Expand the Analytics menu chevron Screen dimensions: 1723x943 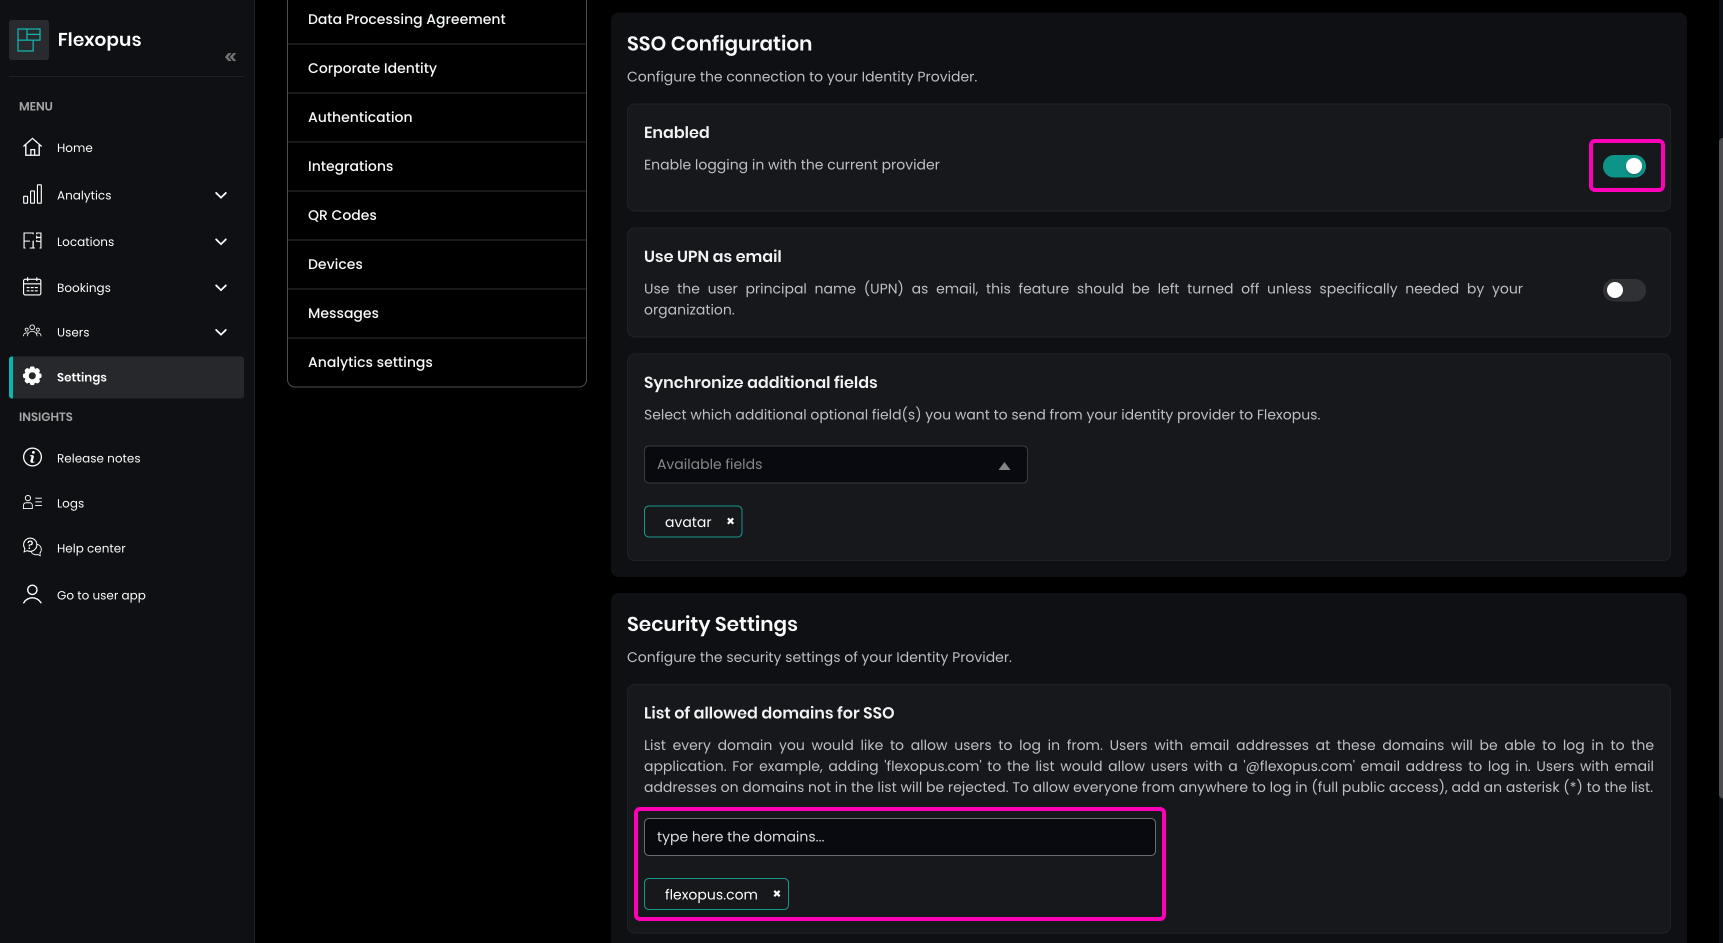click(x=221, y=195)
